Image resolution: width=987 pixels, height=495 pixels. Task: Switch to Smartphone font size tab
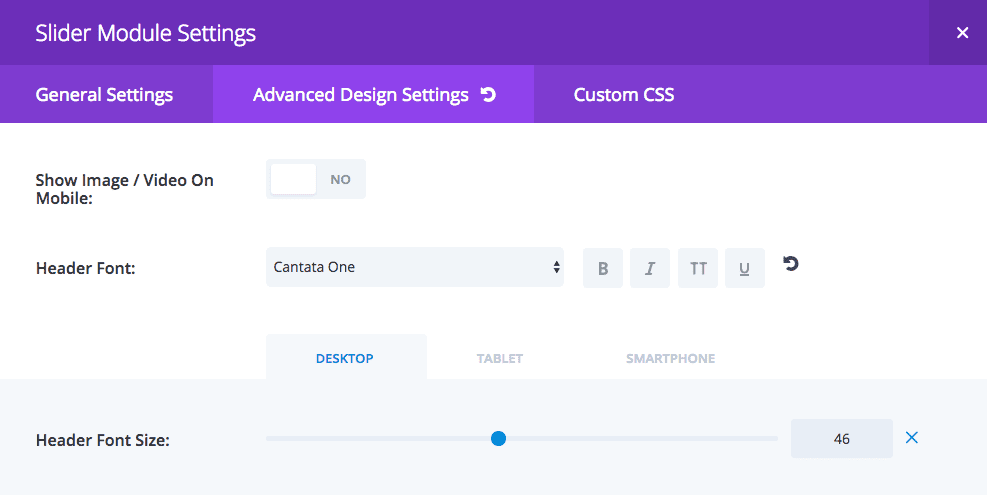[670, 358]
